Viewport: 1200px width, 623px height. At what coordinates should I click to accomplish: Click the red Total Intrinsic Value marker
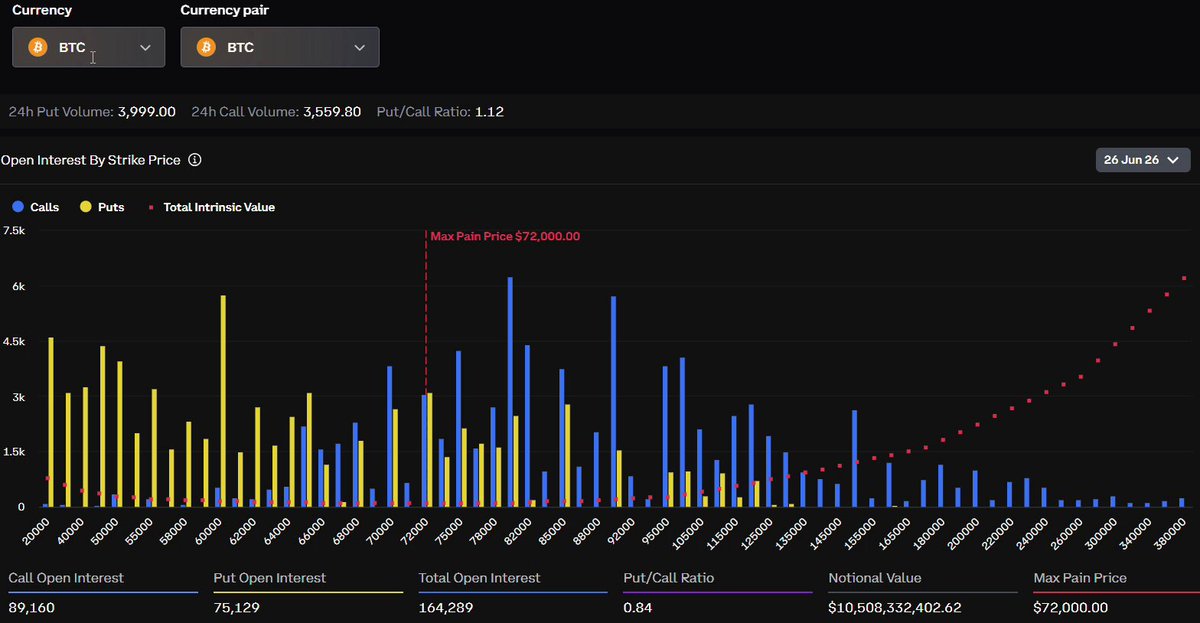click(151, 207)
